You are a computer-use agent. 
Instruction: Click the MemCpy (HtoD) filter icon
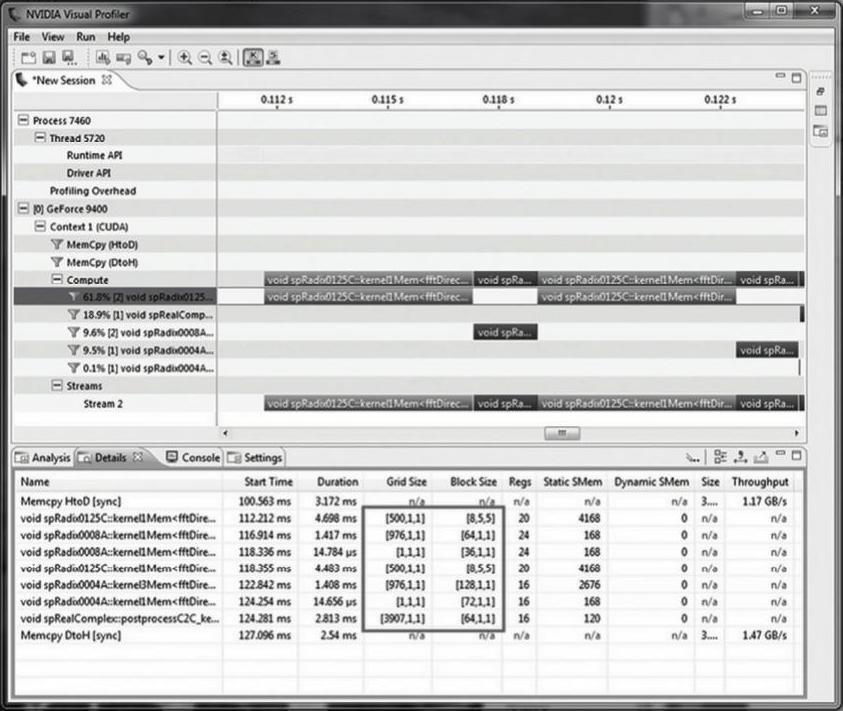click(57, 245)
